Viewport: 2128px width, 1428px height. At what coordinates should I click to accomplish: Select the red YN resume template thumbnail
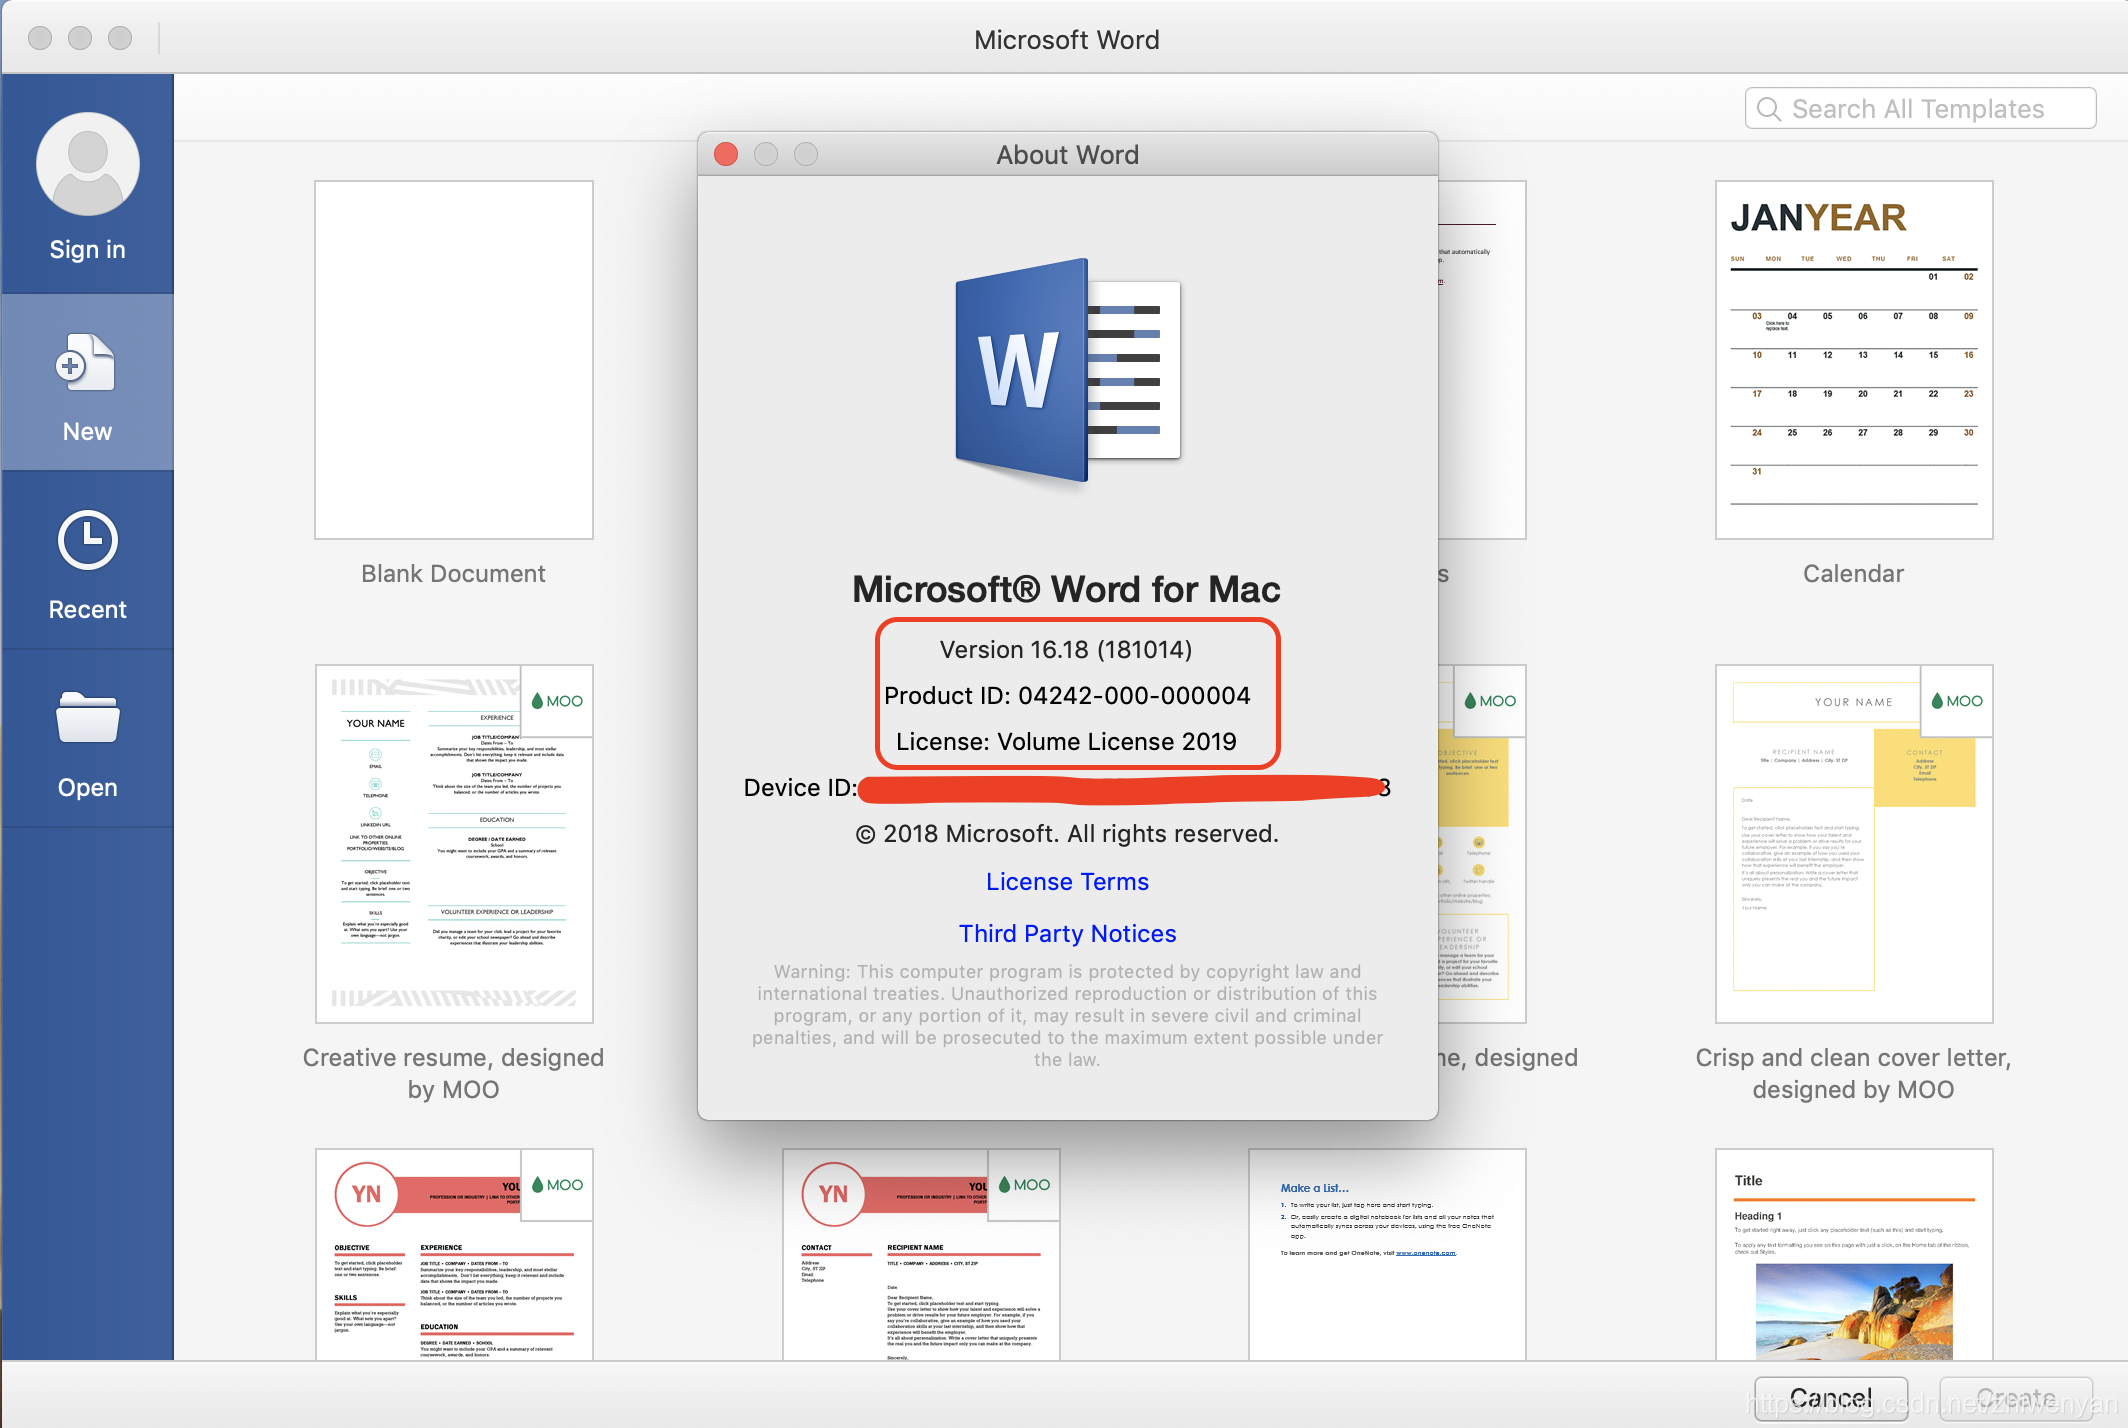pos(454,1255)
